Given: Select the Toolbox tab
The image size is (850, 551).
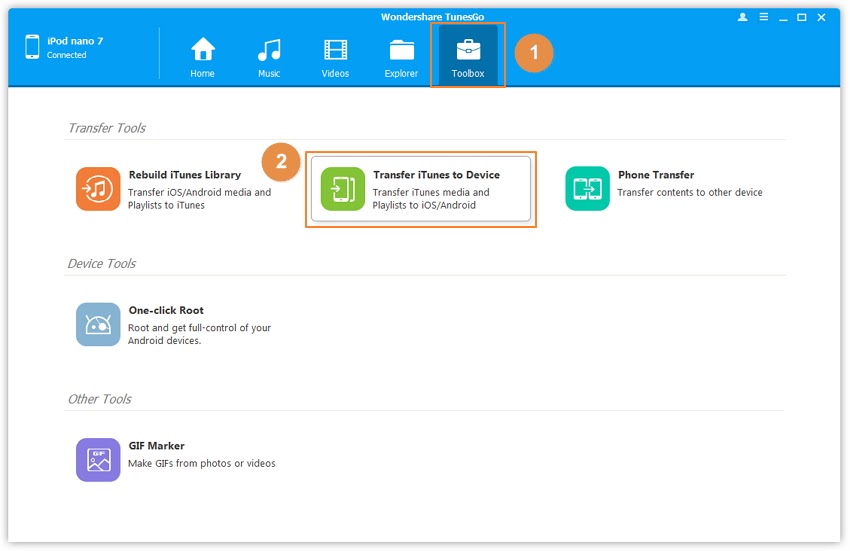Looking at the screenshot, I should [x=468, y=56].
